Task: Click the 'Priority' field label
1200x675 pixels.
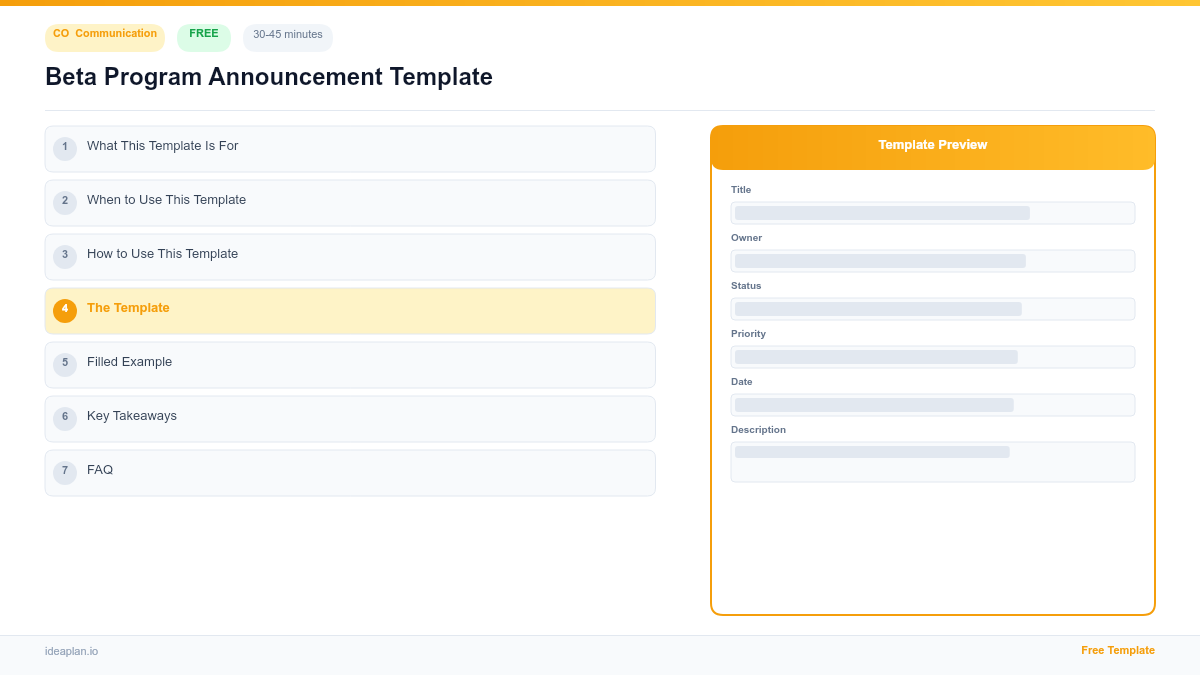Action: point(748,334)
